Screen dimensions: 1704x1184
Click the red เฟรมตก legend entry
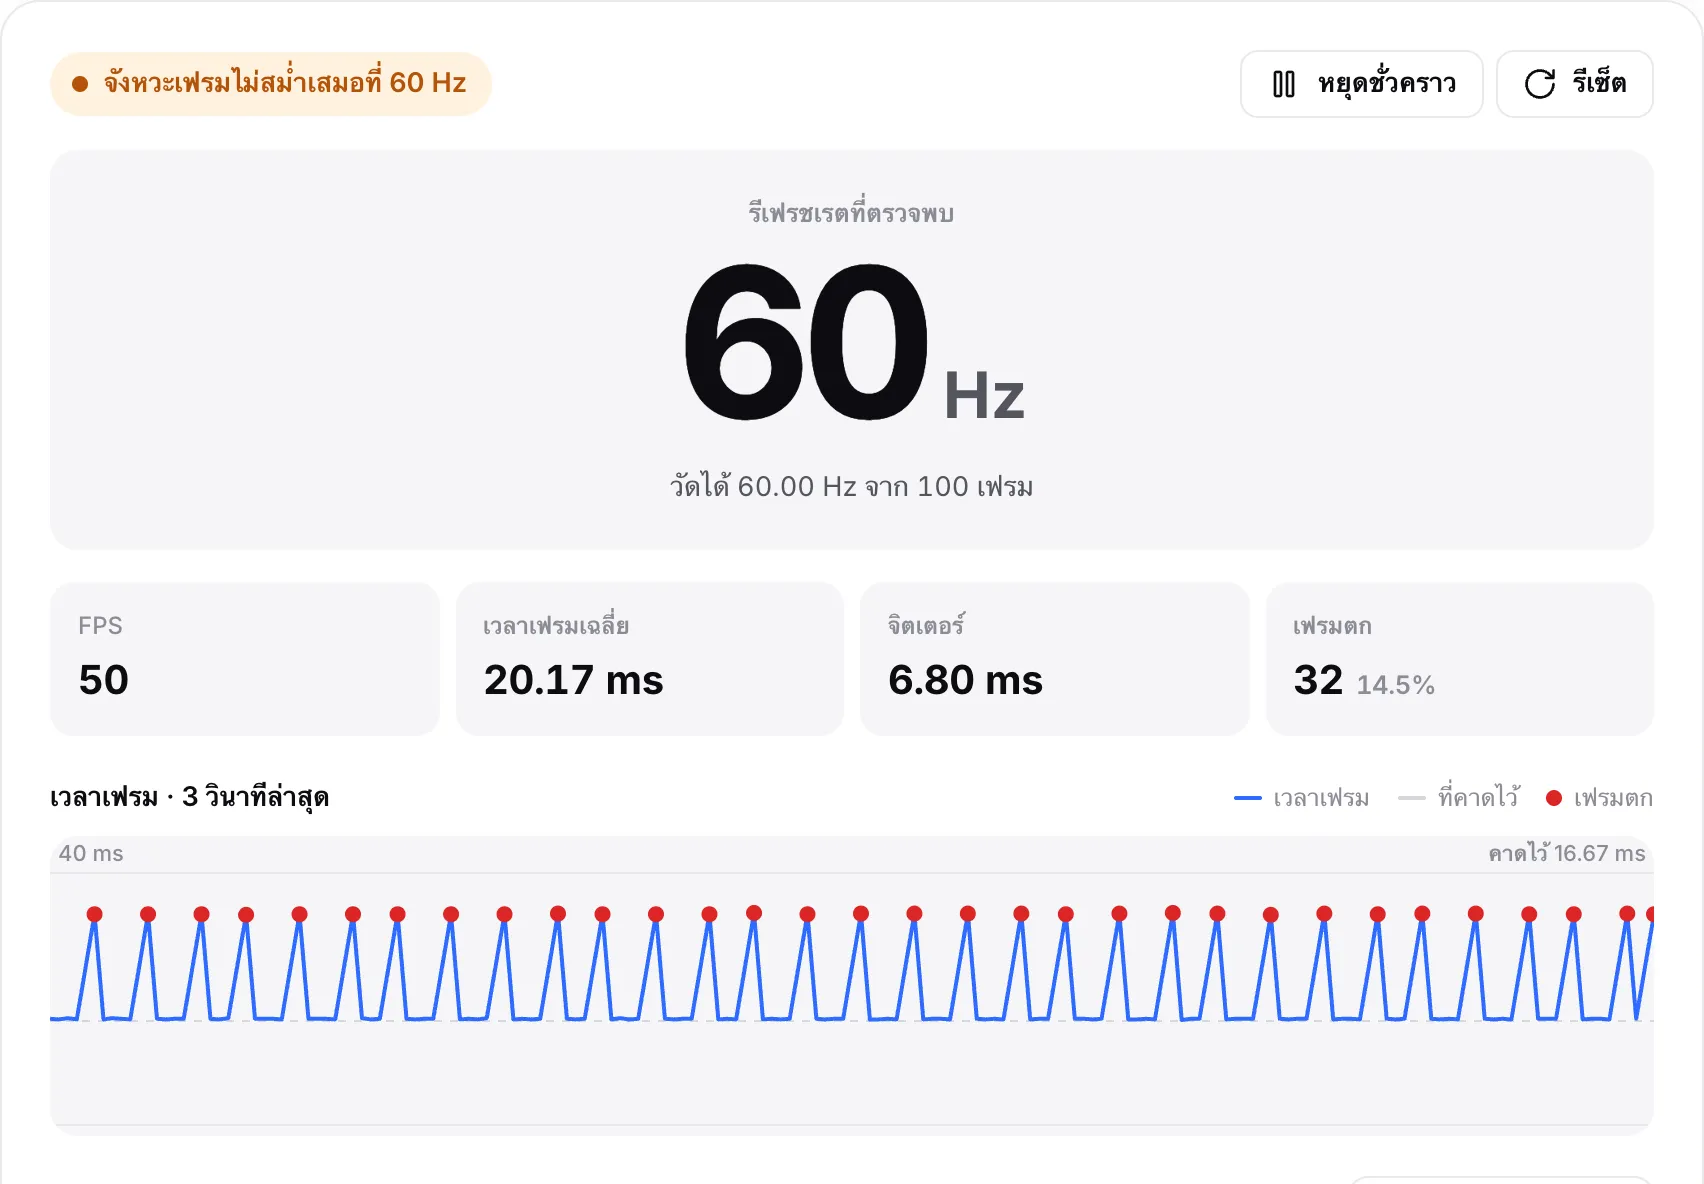1599,798
